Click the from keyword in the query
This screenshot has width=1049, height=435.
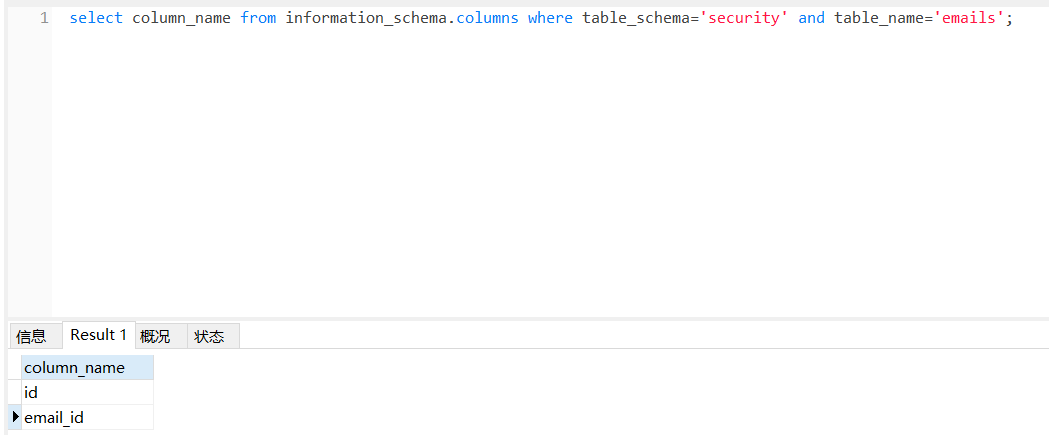(258, 18)
